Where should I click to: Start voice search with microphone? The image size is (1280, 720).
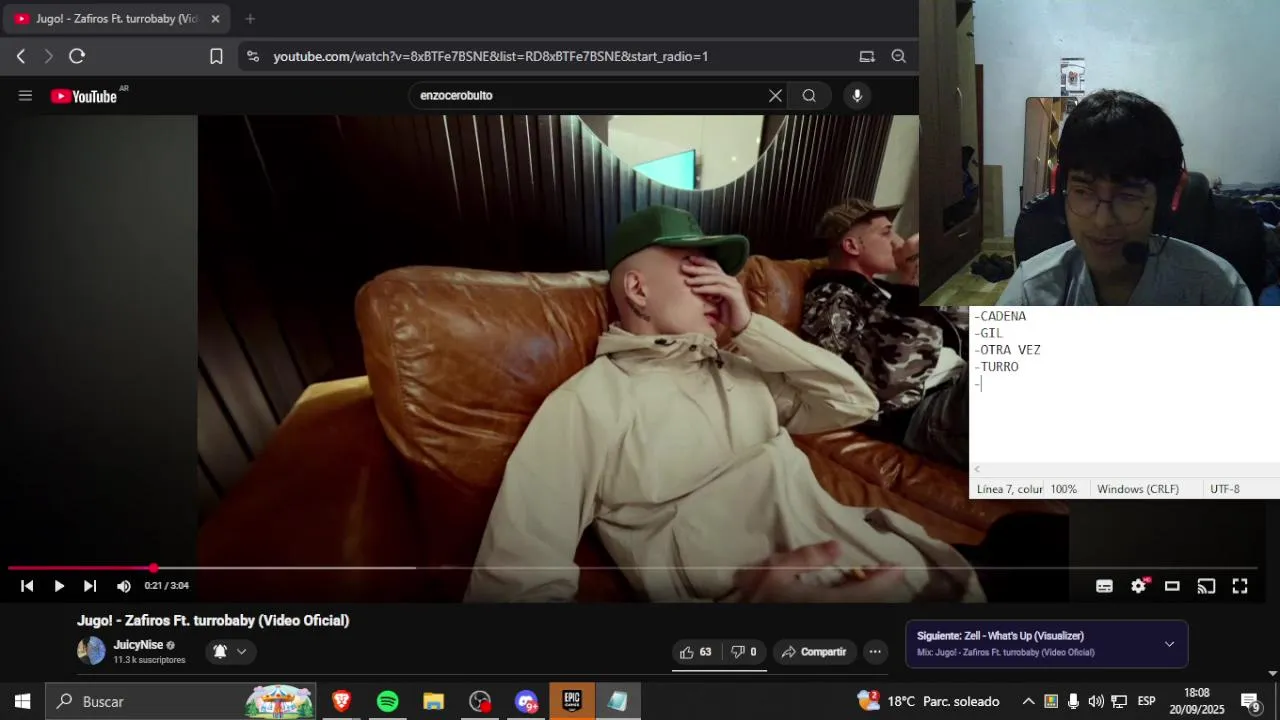857,96
